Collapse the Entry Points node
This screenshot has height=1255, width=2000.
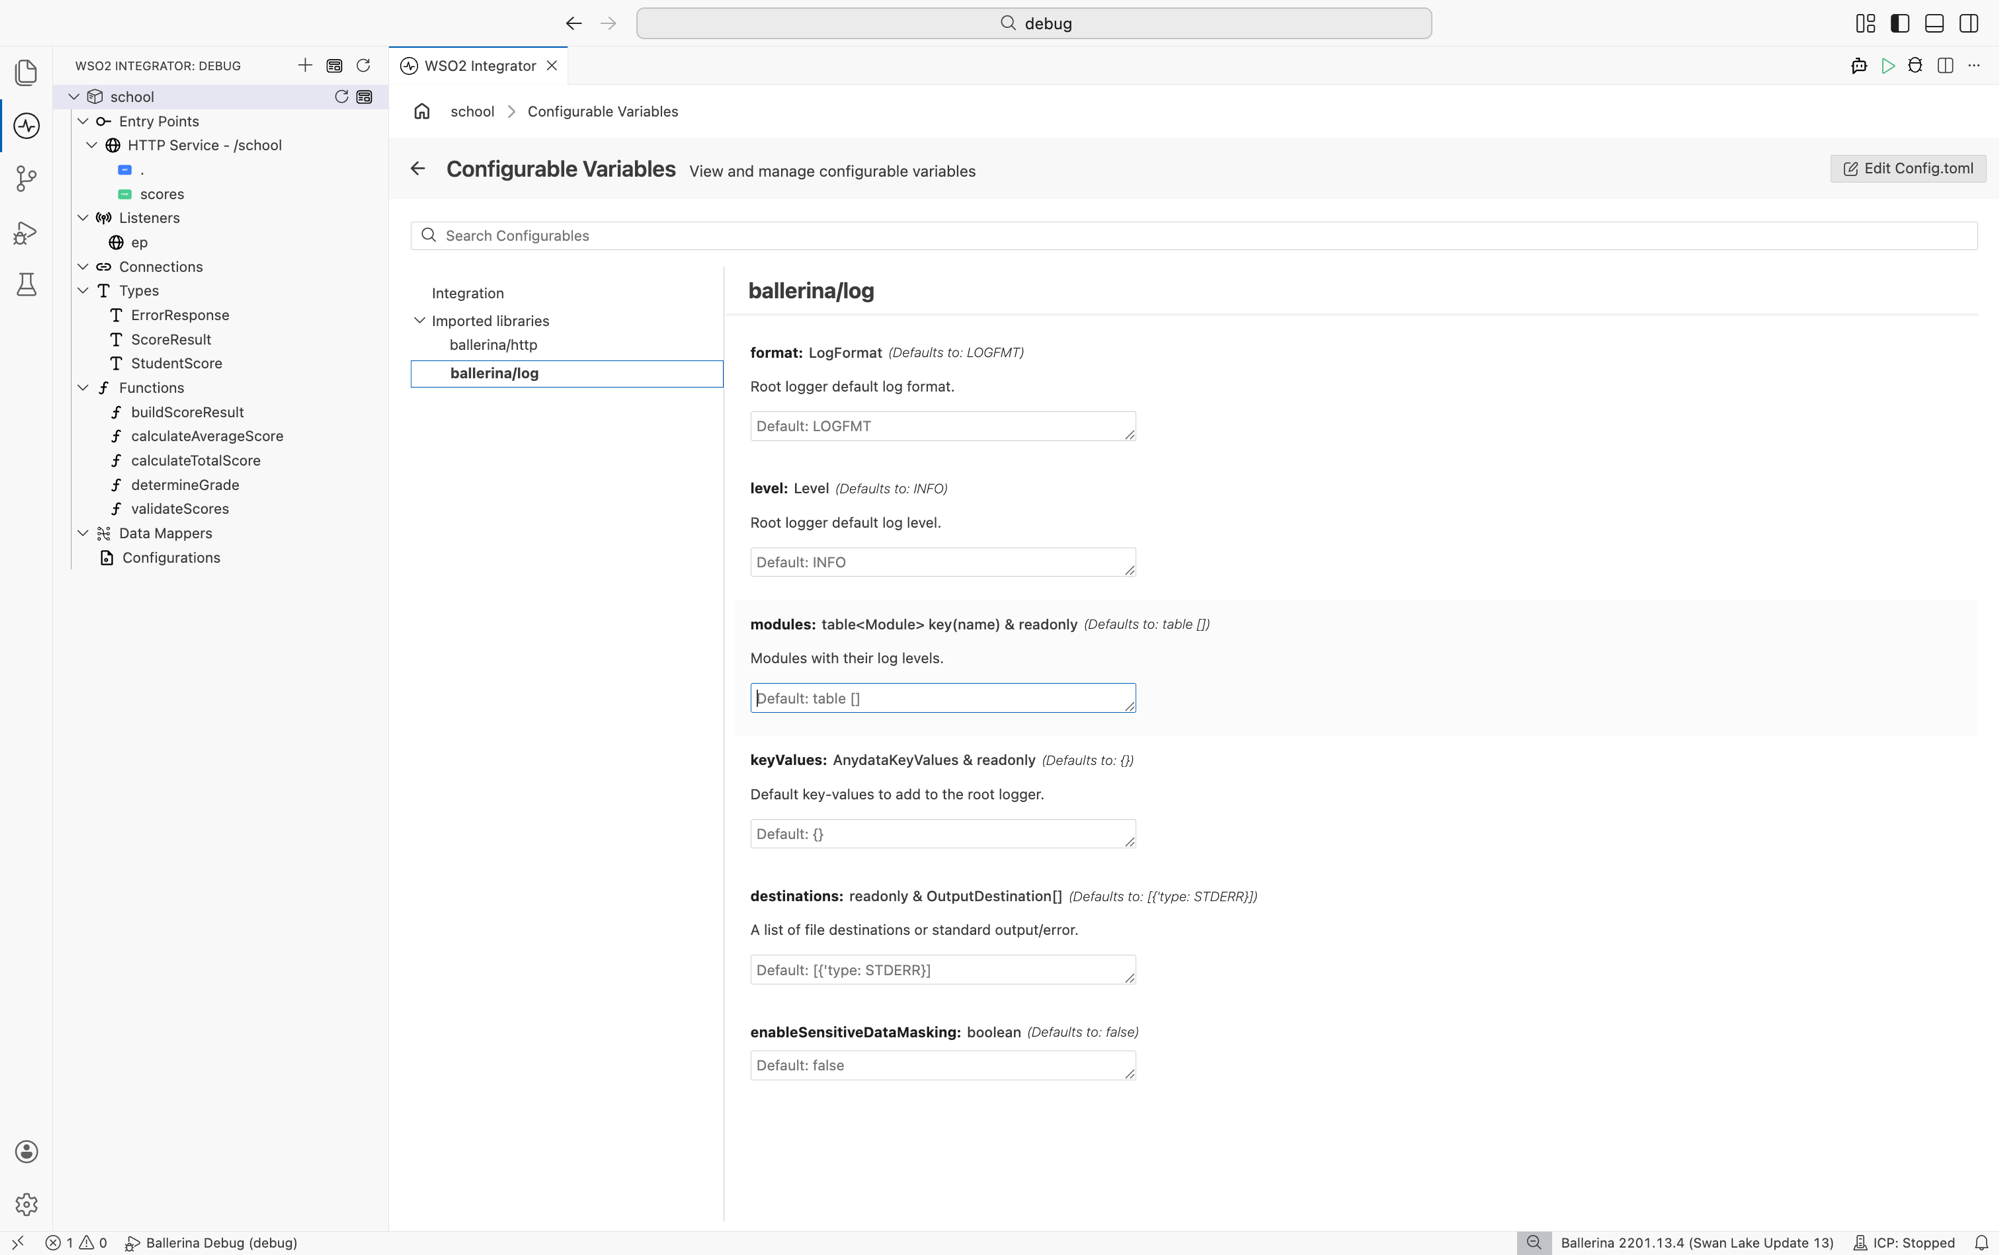(x=83, y=121)
